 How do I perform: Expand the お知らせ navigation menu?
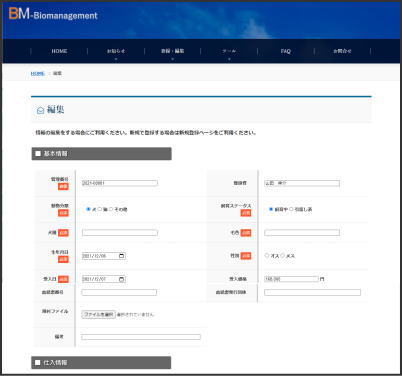[116, 51]
